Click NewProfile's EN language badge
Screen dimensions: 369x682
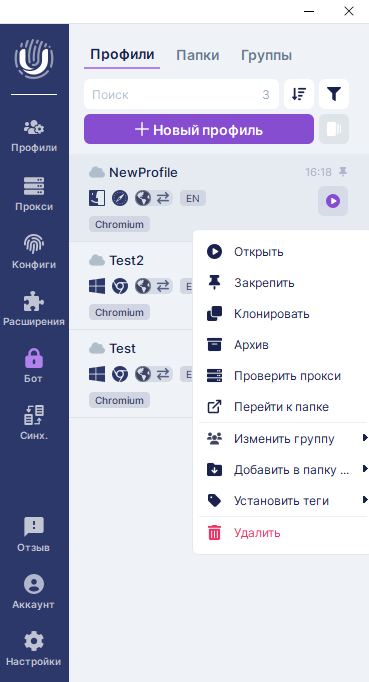pos(193,198)
